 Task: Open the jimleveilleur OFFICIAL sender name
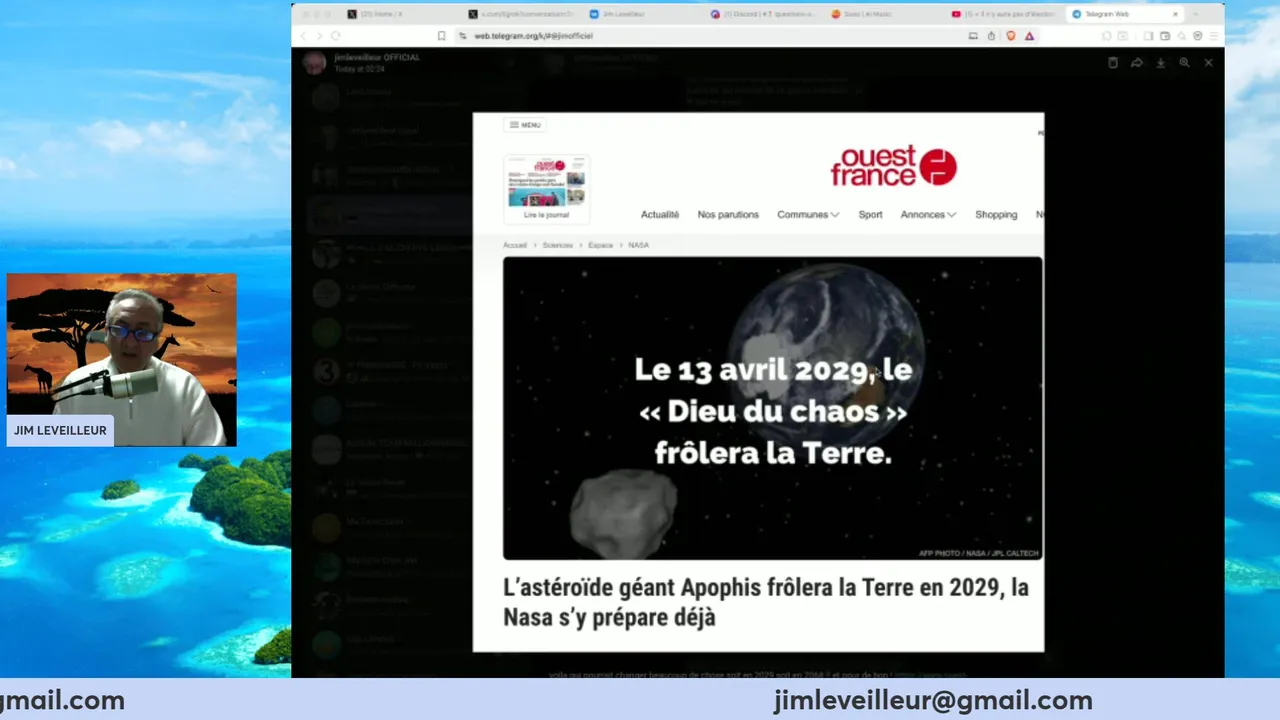point(377,57)
